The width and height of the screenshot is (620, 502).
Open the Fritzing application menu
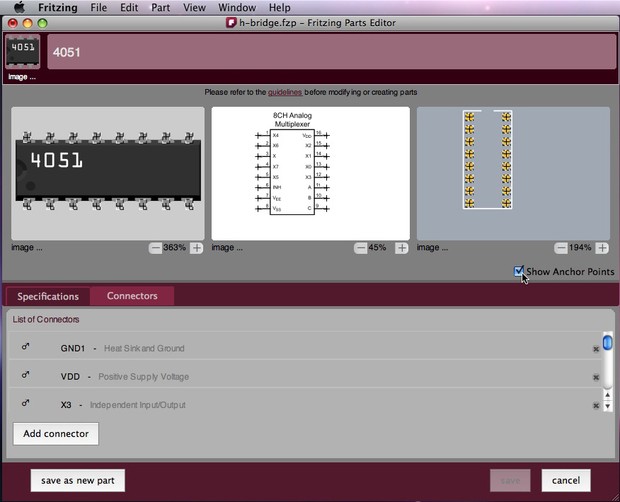(x=58, y=8)
